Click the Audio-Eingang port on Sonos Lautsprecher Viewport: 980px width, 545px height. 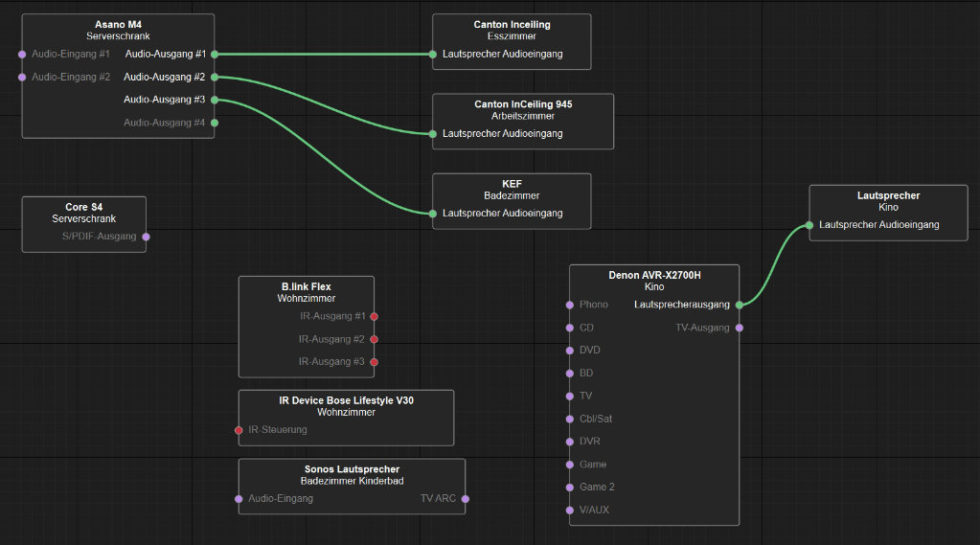(x=239, y=499)
